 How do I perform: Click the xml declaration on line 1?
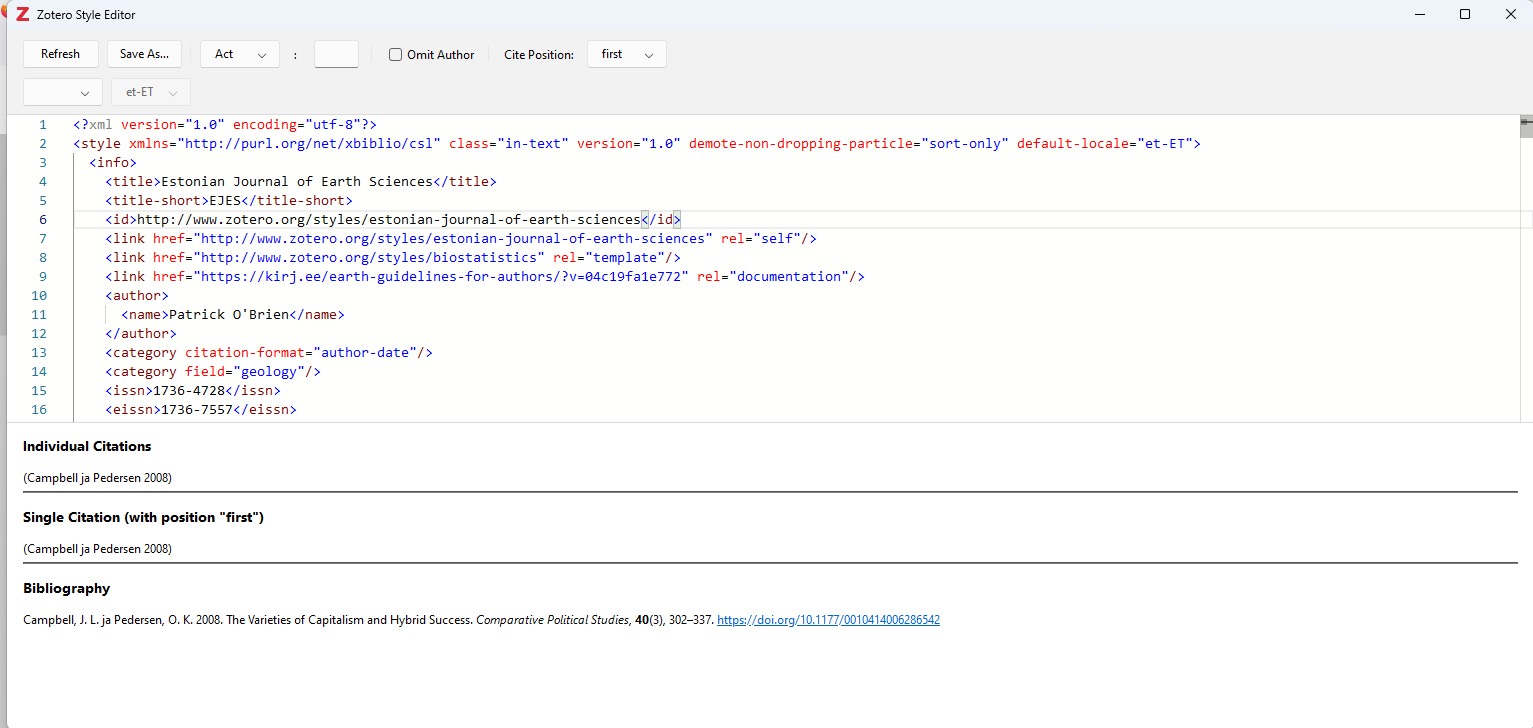224,124
